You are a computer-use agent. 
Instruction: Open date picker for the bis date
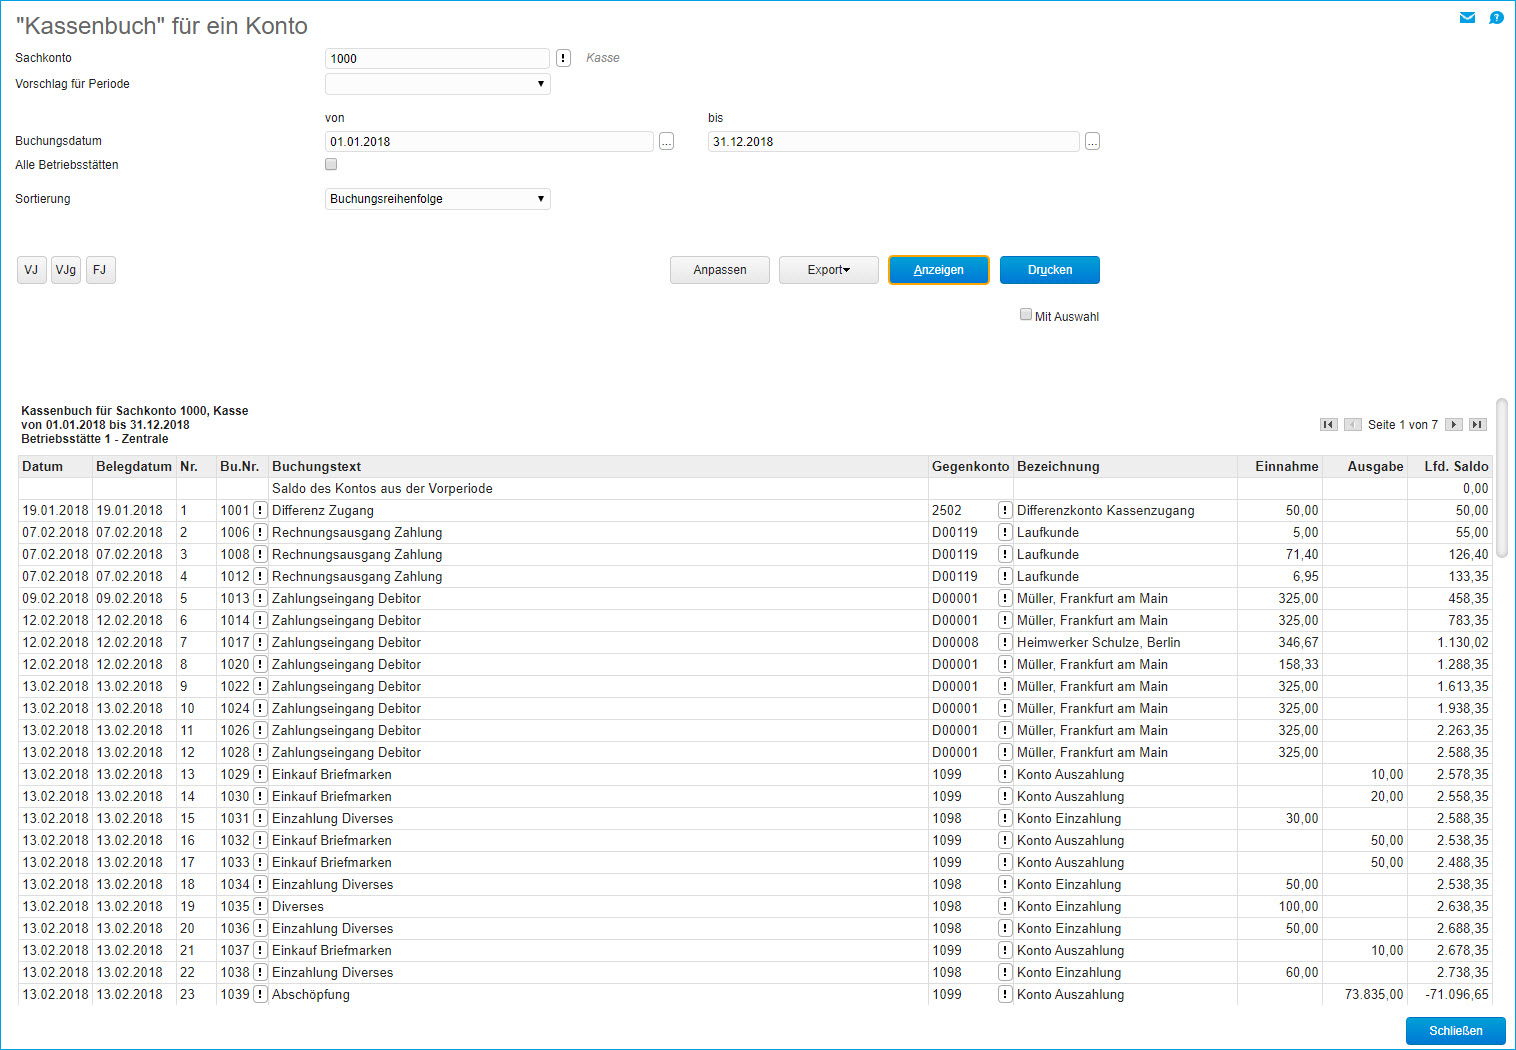tap(1092, 142)
